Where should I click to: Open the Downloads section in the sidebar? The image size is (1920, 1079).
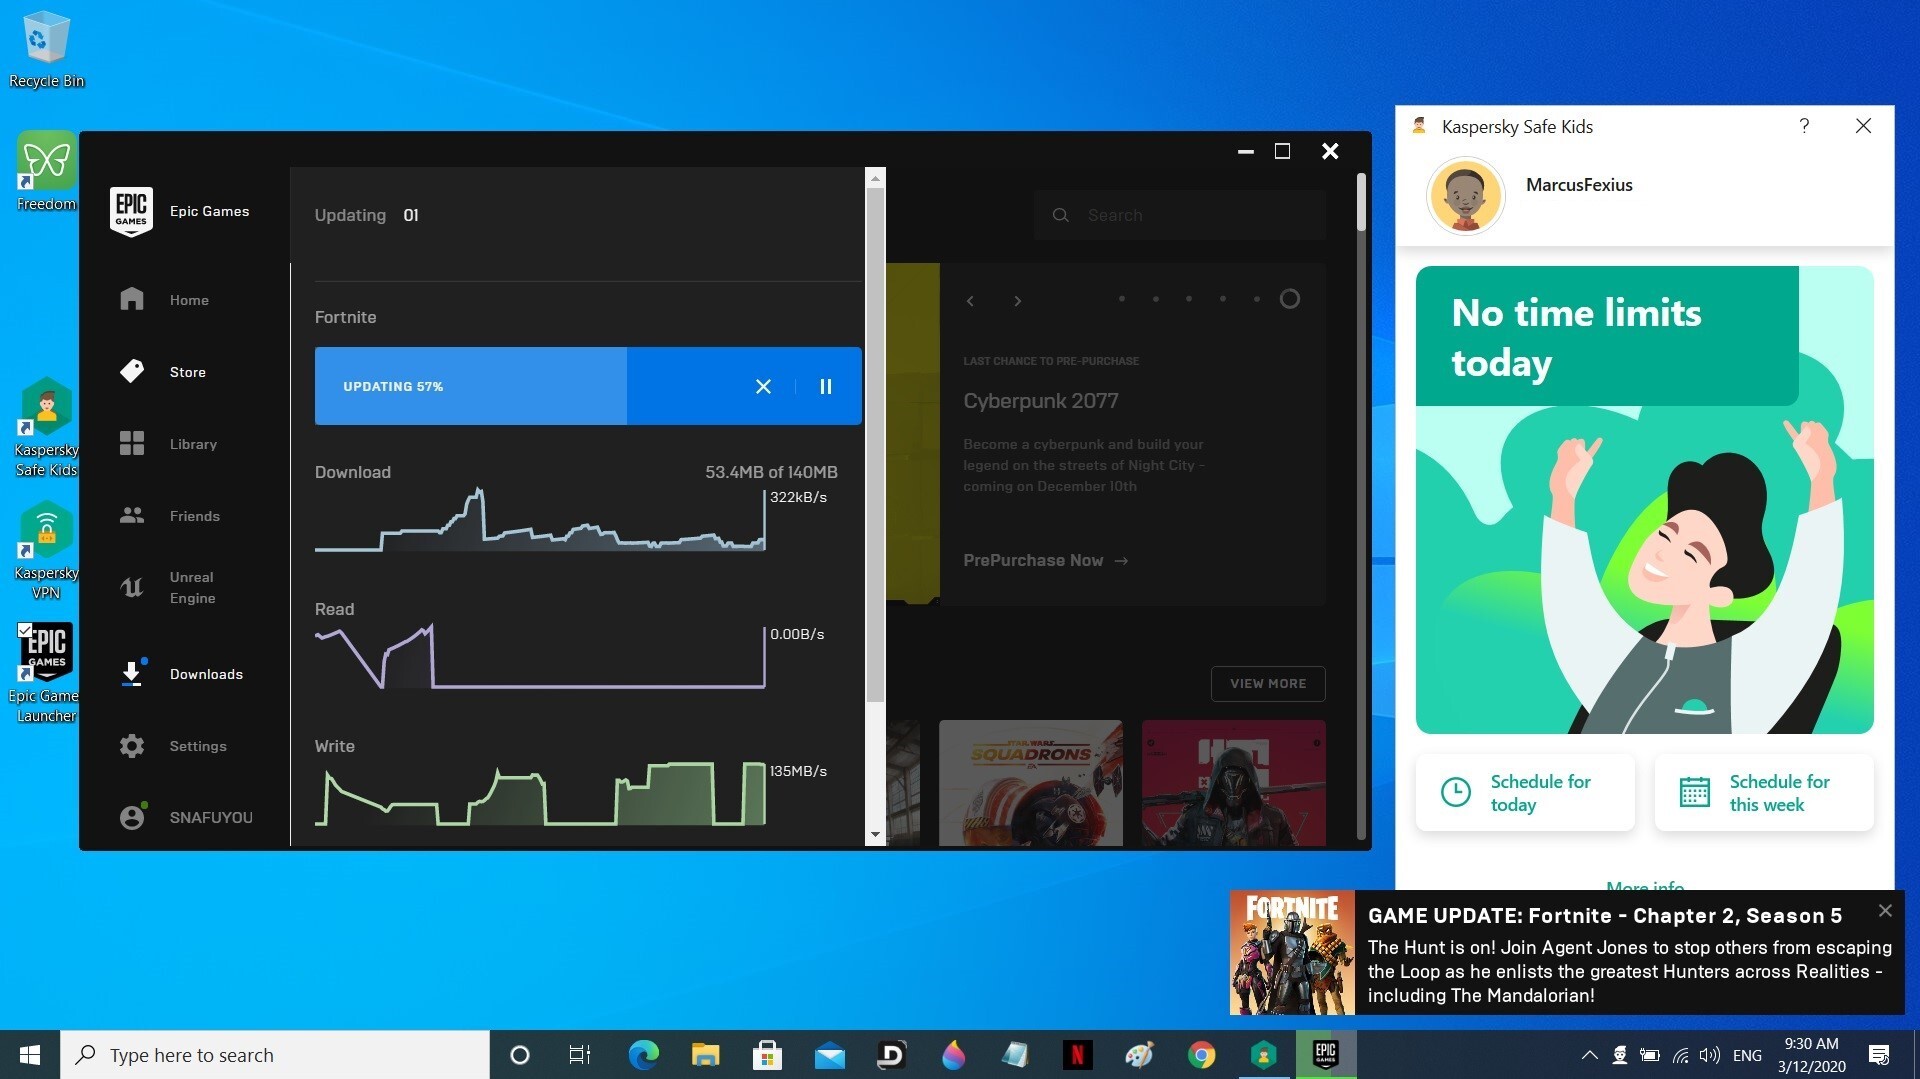coord(181,674)
